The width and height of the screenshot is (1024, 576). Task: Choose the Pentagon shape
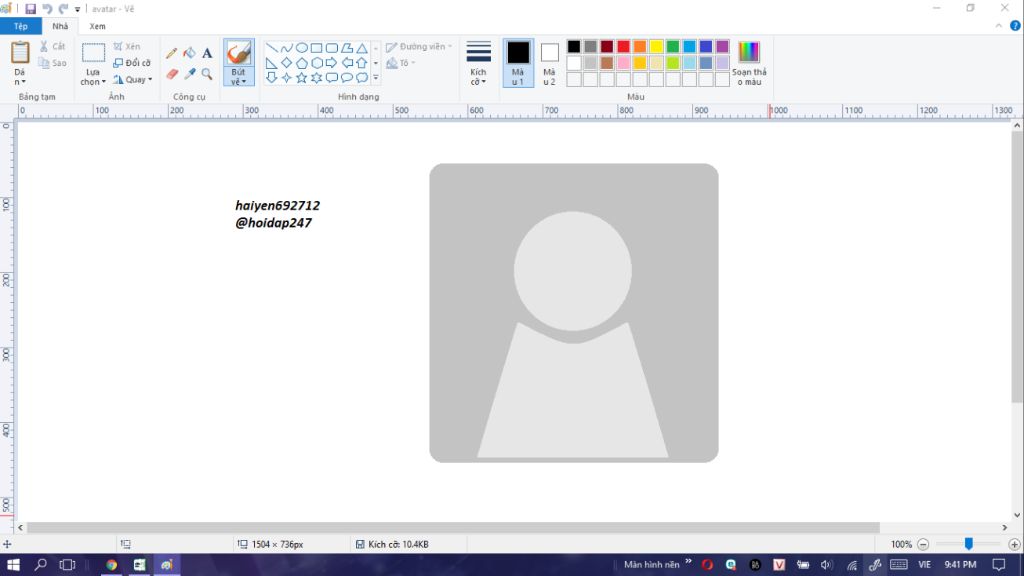click(x=302, y=63)
